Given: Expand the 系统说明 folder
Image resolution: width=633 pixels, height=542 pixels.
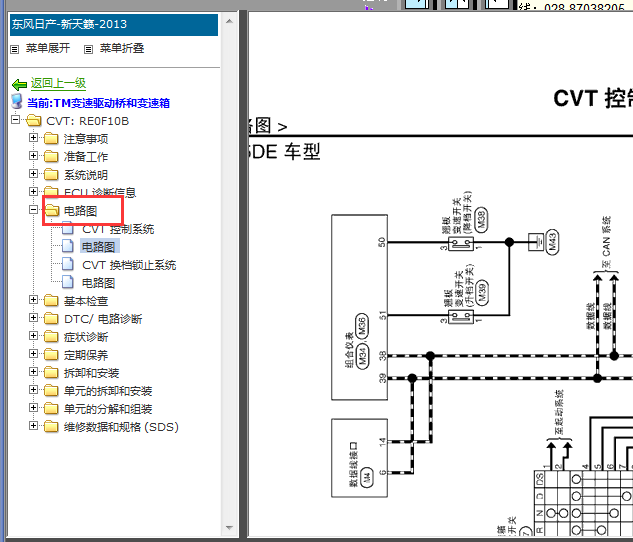Looking at the screenshot, I should [x=34, y=174].
